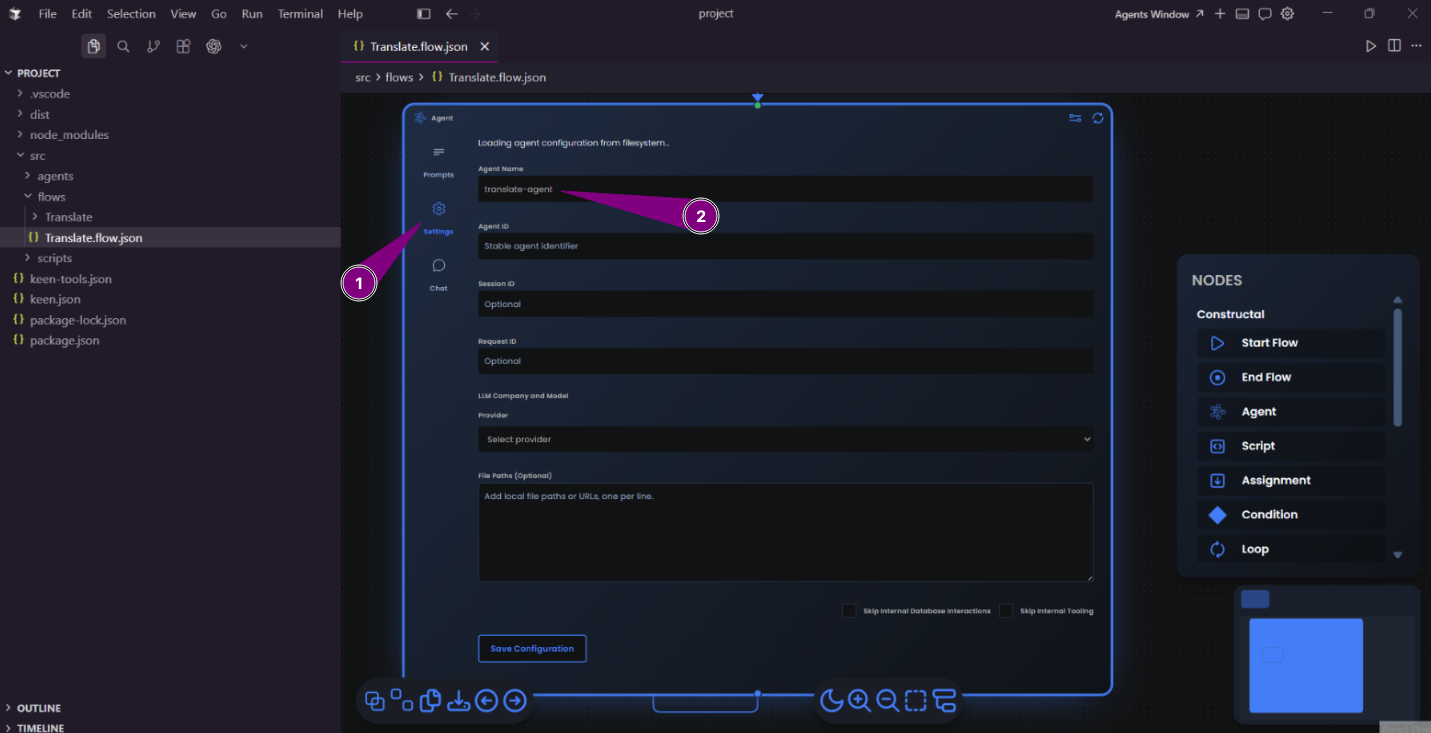
Task: Click the agent node refresh icon
Action: (x=1098, y=118)
